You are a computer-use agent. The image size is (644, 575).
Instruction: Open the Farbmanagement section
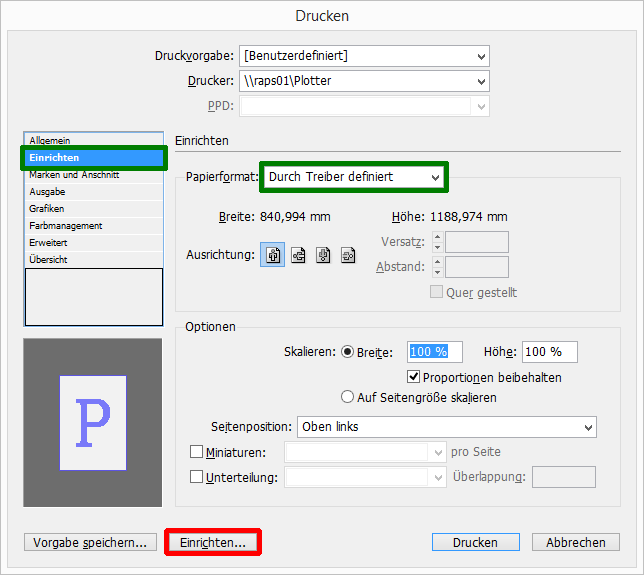pyautogui.click(x=94, y=226)
